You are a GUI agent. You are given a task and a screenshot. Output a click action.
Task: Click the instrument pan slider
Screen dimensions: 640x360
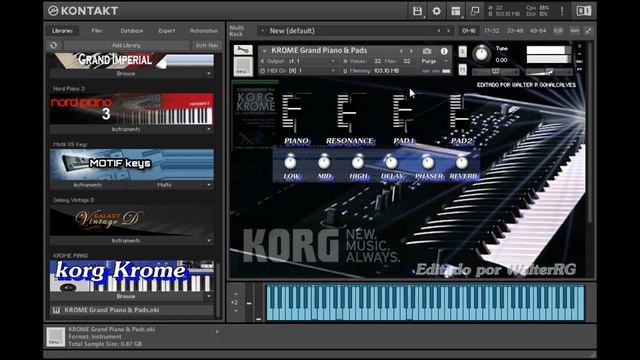(x=496, y=72)
